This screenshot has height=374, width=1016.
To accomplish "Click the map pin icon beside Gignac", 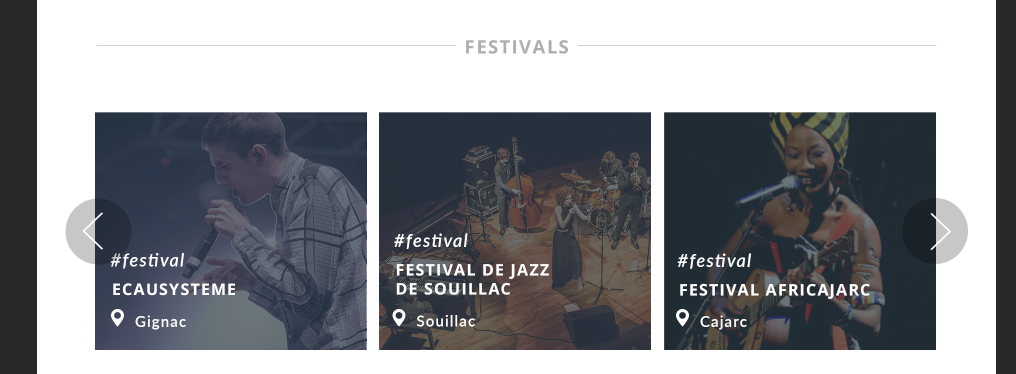I will [x=117, y=318].
